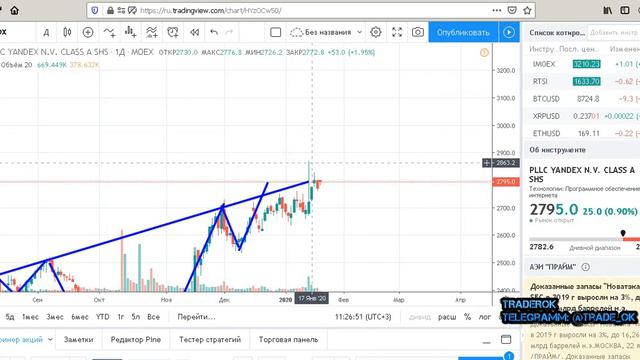Select the 1г time range
The width and height of the screenshot is (640, 360).
(x=120, y=317)
